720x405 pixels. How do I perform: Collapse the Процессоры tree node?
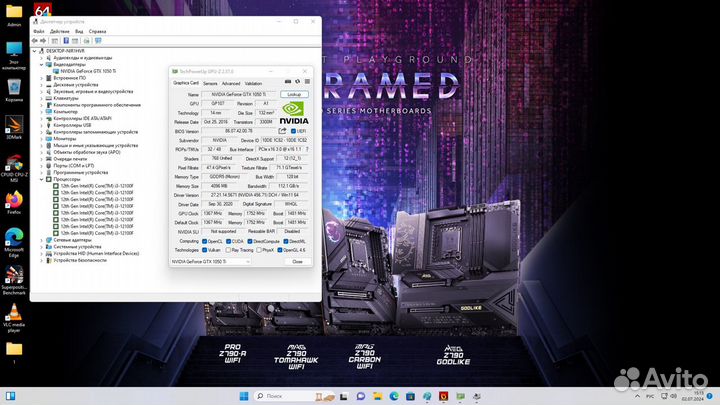point(41,179)
